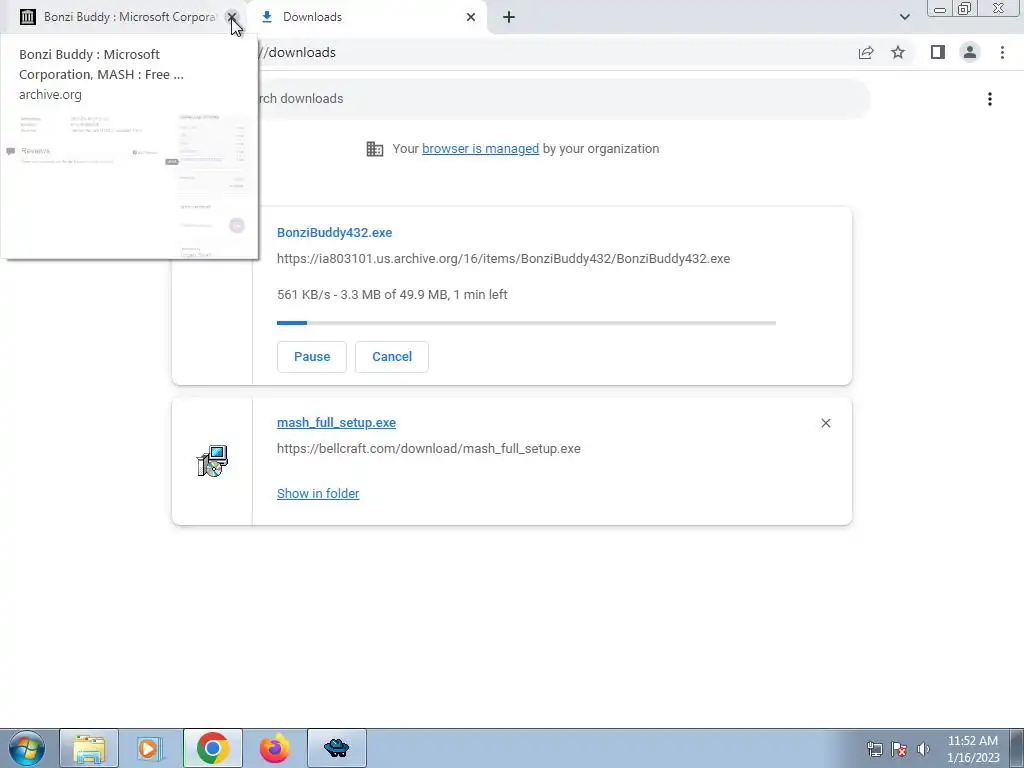The image size is (1024, 768).
Task: Launch Windows Media Player from the taskbar
Action: click(x=150, y=748)
